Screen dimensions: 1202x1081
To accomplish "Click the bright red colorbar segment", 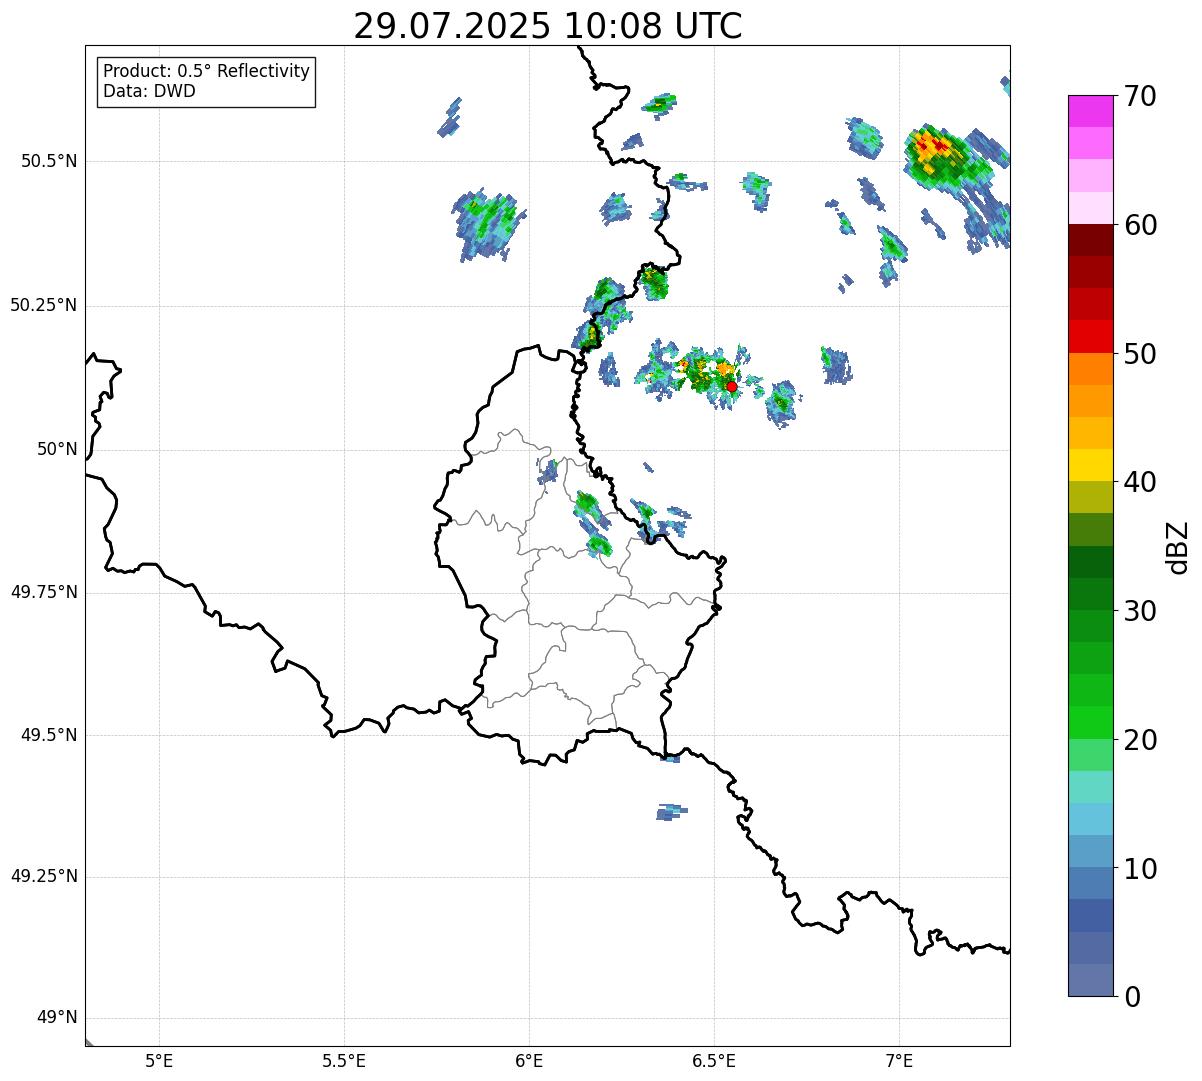I will pos(1091,336).
